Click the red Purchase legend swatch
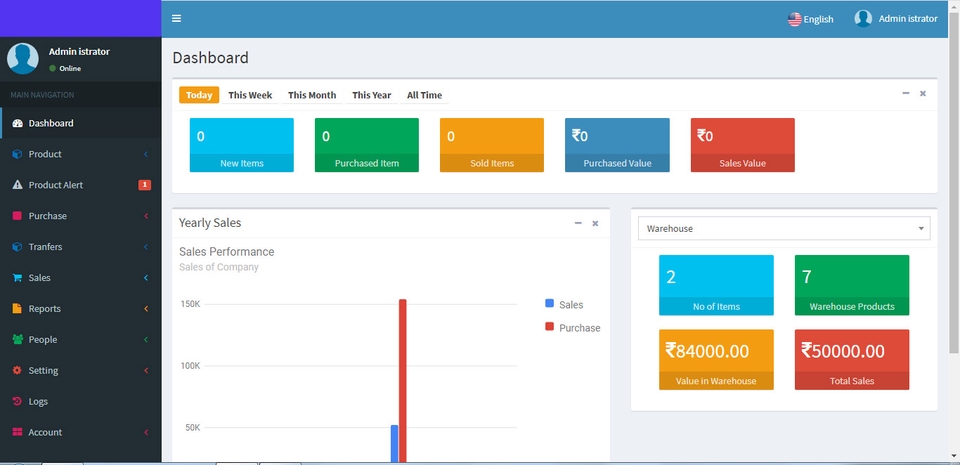This screenshot has height=465, width=960. coord(549,326)
